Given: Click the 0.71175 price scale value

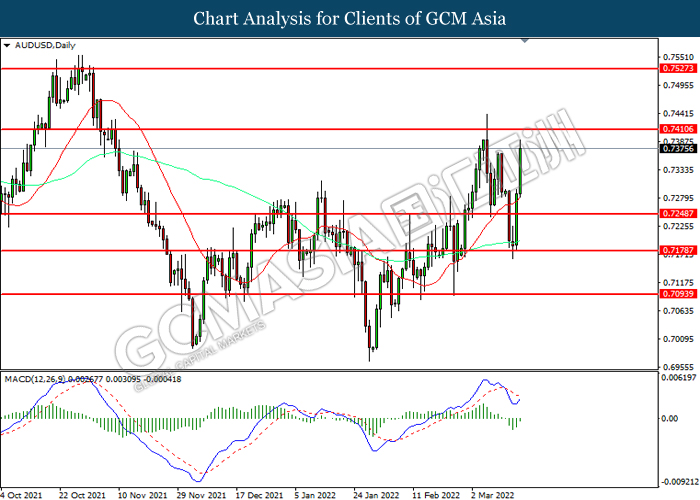Looking at the screenshot, I should pyautogui.click(x=679, y=283).
